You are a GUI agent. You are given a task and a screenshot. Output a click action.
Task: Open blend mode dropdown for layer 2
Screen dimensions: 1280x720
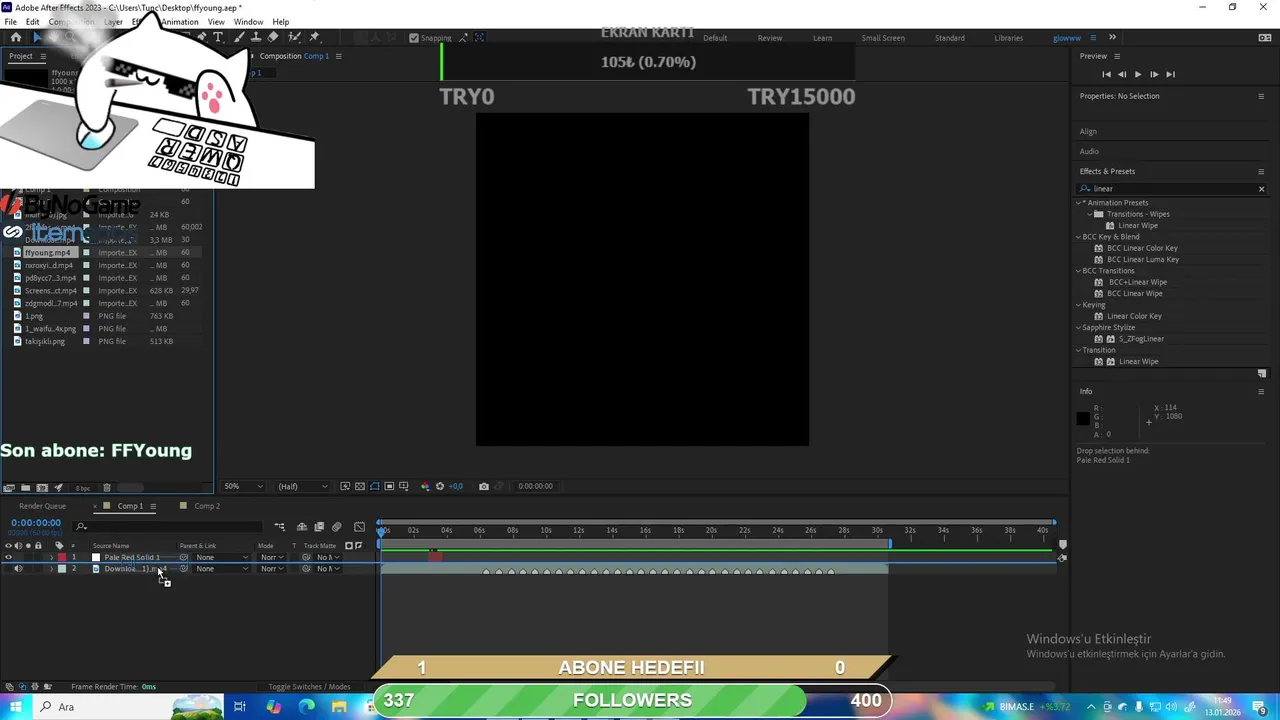272,569
